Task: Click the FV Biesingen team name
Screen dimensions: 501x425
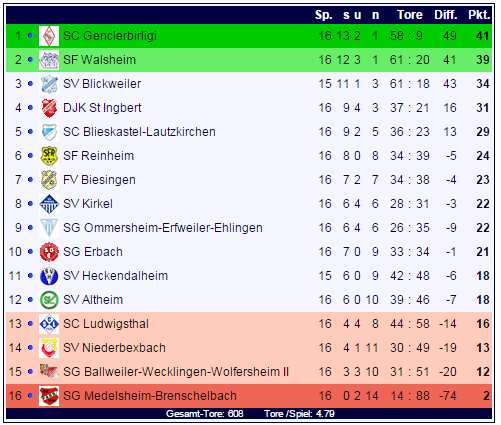Action: [99, 180]
